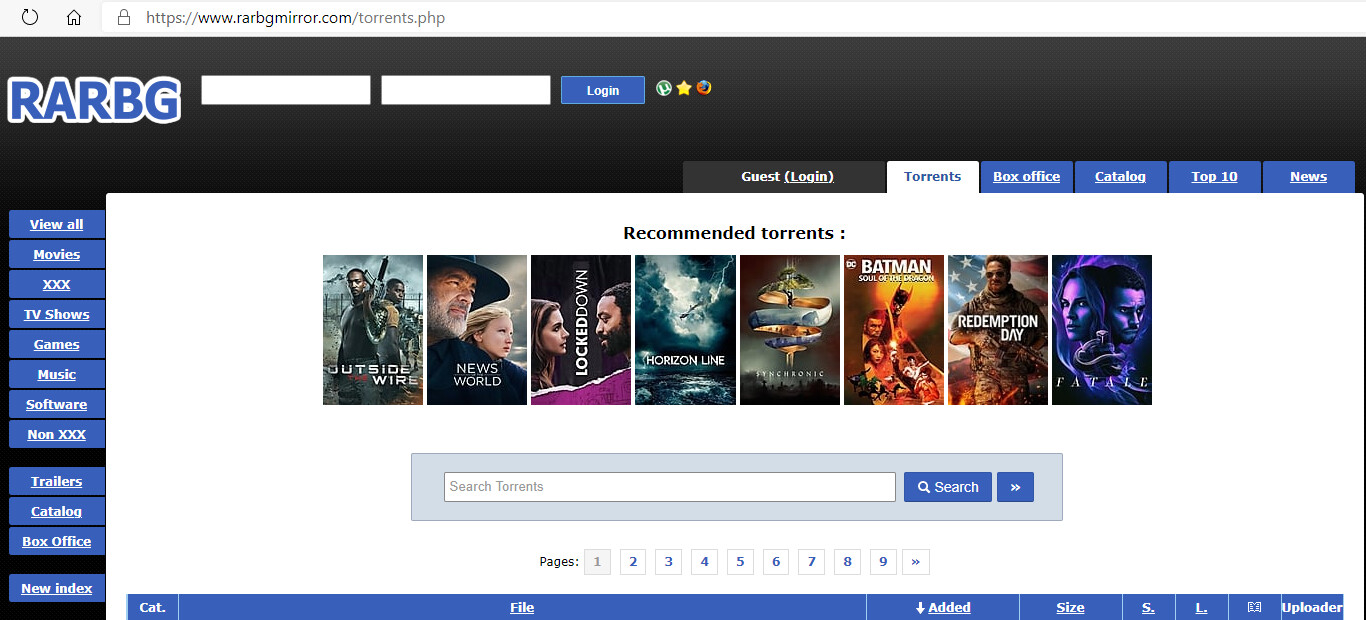Click the browser address bar URL
1366x620 pixels.
point(296,17)
